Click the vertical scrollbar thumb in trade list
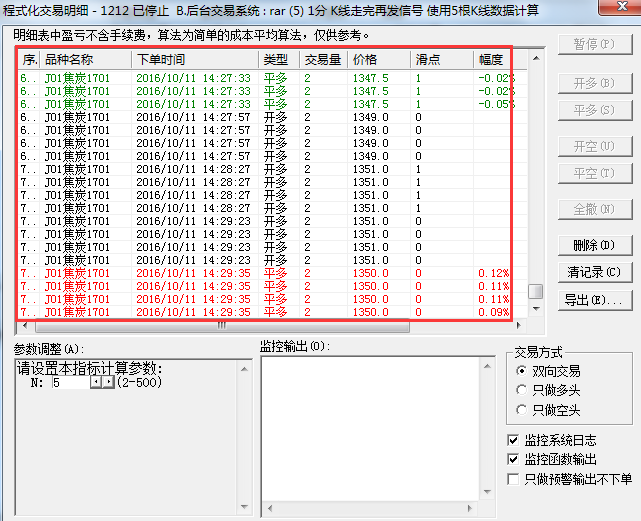The width and height of the screenshot is (641, 521). pos(536,291)
